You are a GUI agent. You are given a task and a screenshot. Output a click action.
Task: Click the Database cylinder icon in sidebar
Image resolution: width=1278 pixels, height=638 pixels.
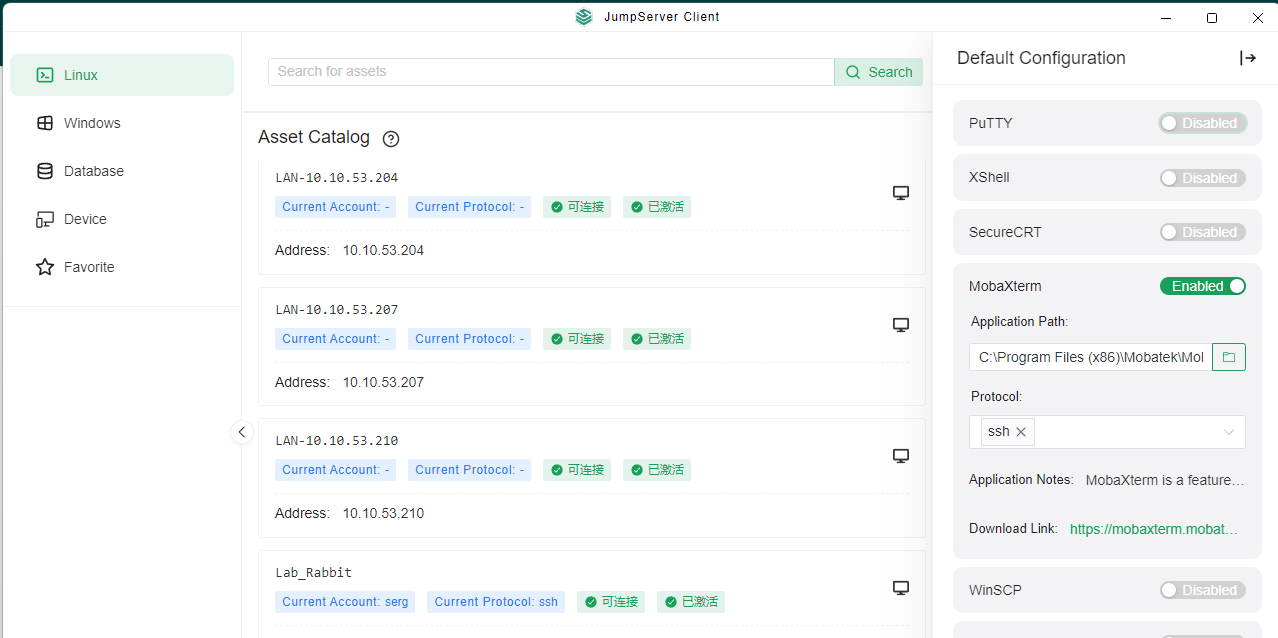(x=45, y=171)
